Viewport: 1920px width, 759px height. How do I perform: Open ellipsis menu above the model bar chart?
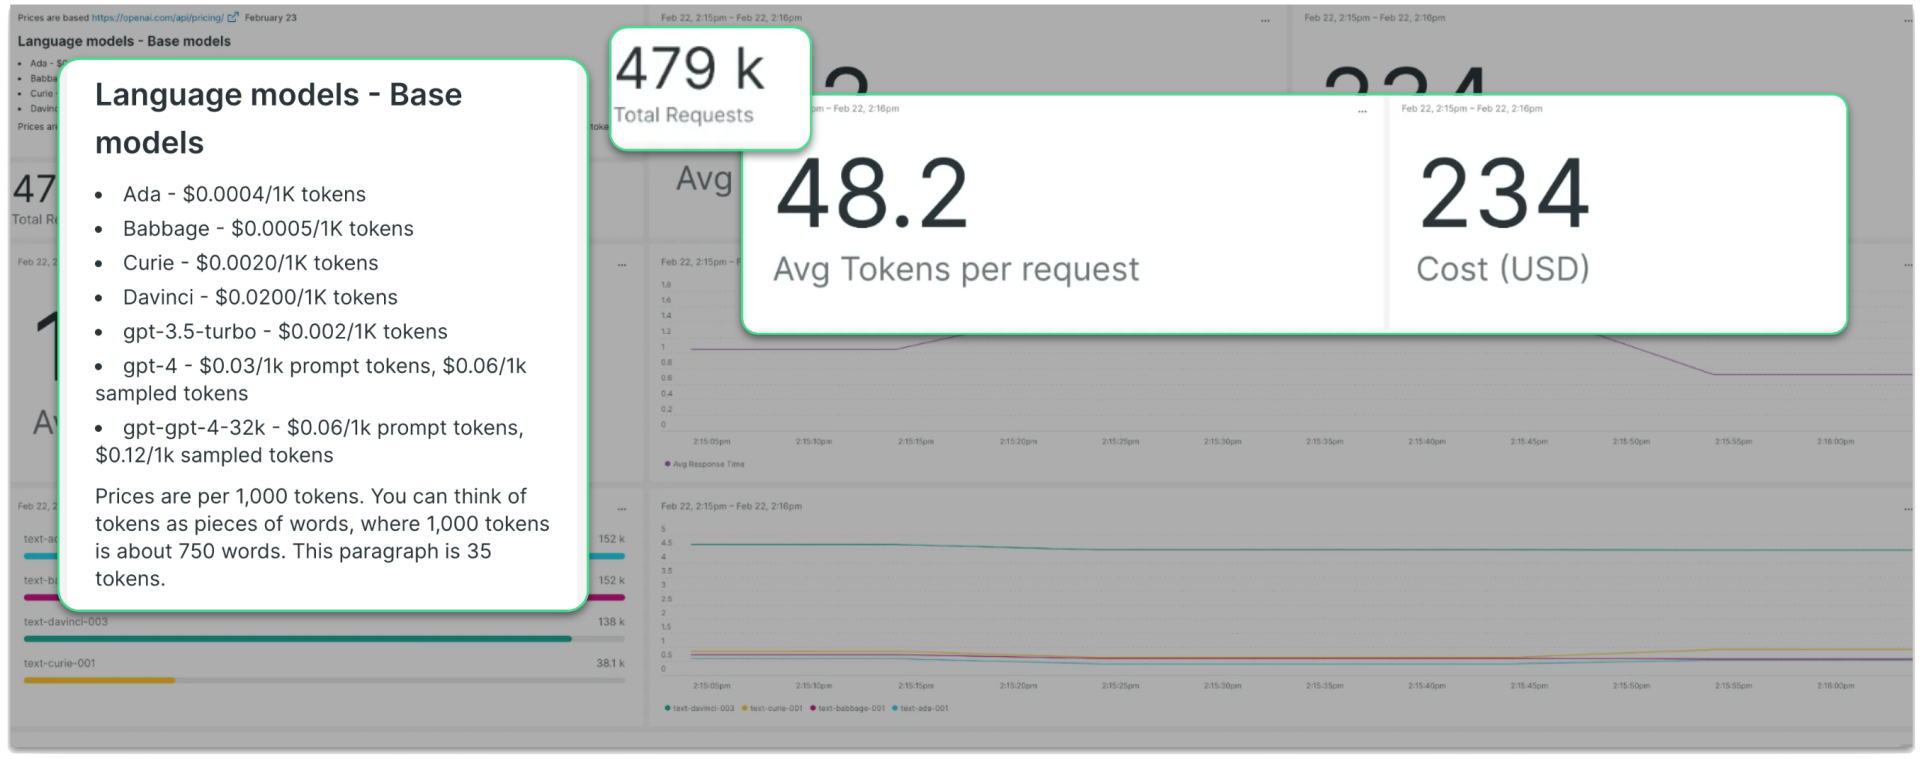[x=622, y=264]
